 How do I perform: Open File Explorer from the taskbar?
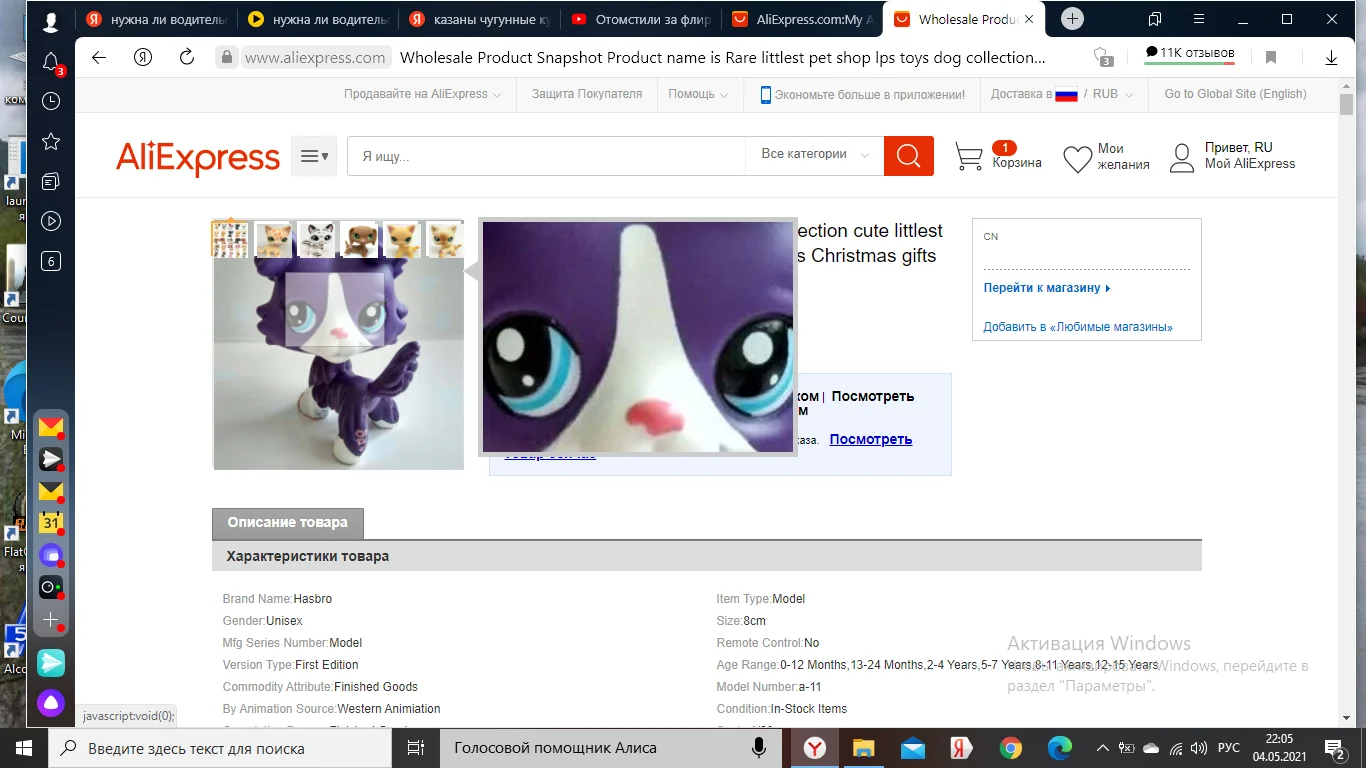(863, 748)
